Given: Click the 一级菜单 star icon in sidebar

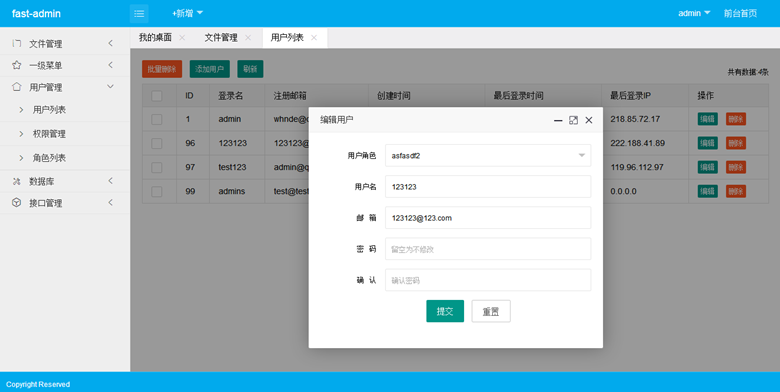Looking at the screenshot, I should point(16,65).
